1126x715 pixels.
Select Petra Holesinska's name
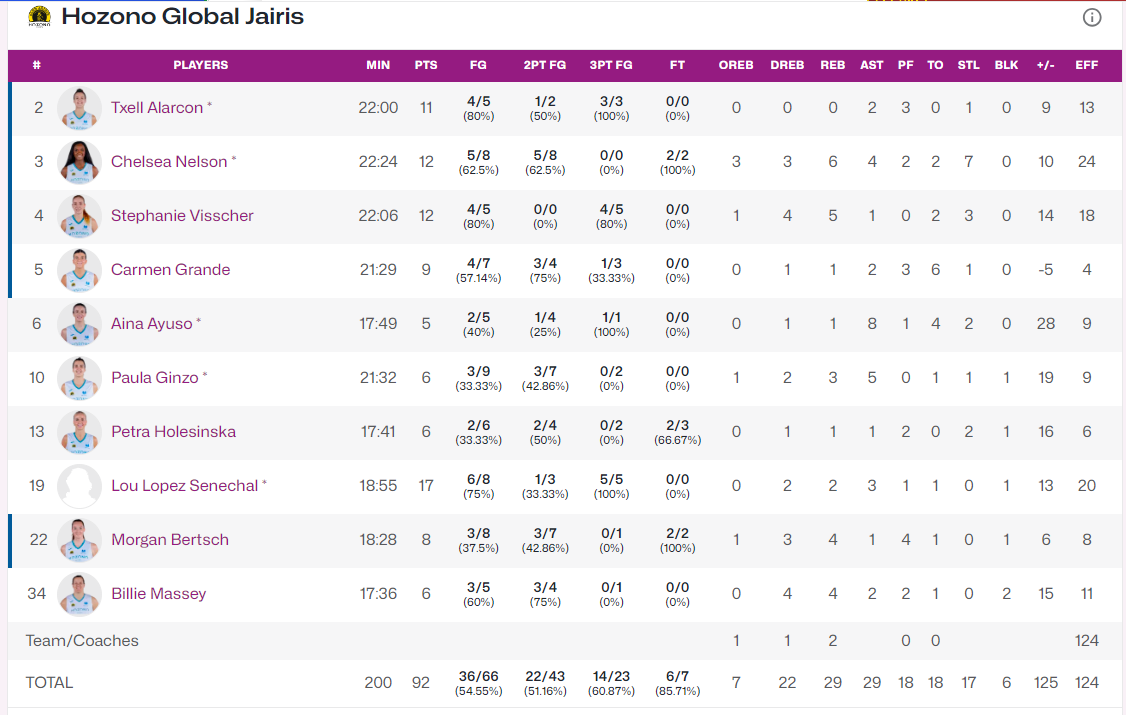(x=174, y=431)
